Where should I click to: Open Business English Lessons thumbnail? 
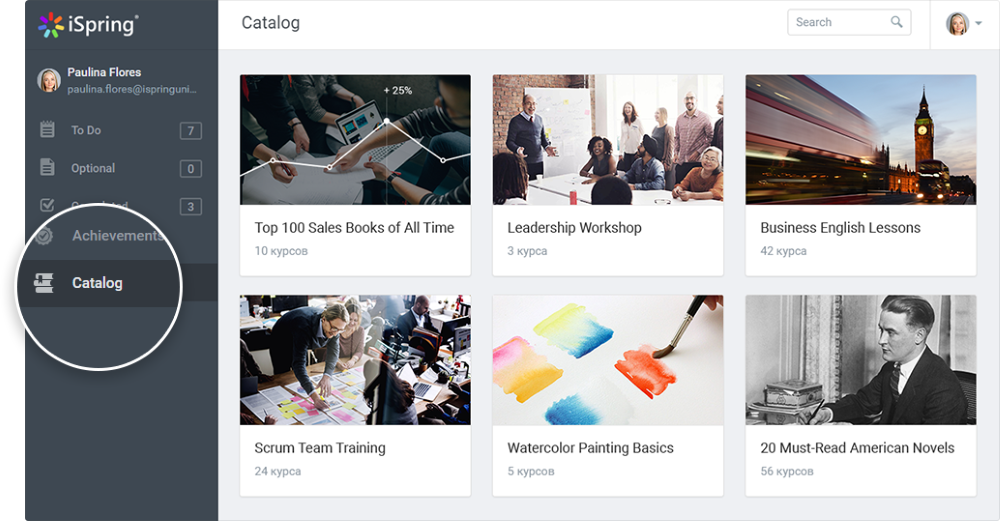click(x=860, y=140)
